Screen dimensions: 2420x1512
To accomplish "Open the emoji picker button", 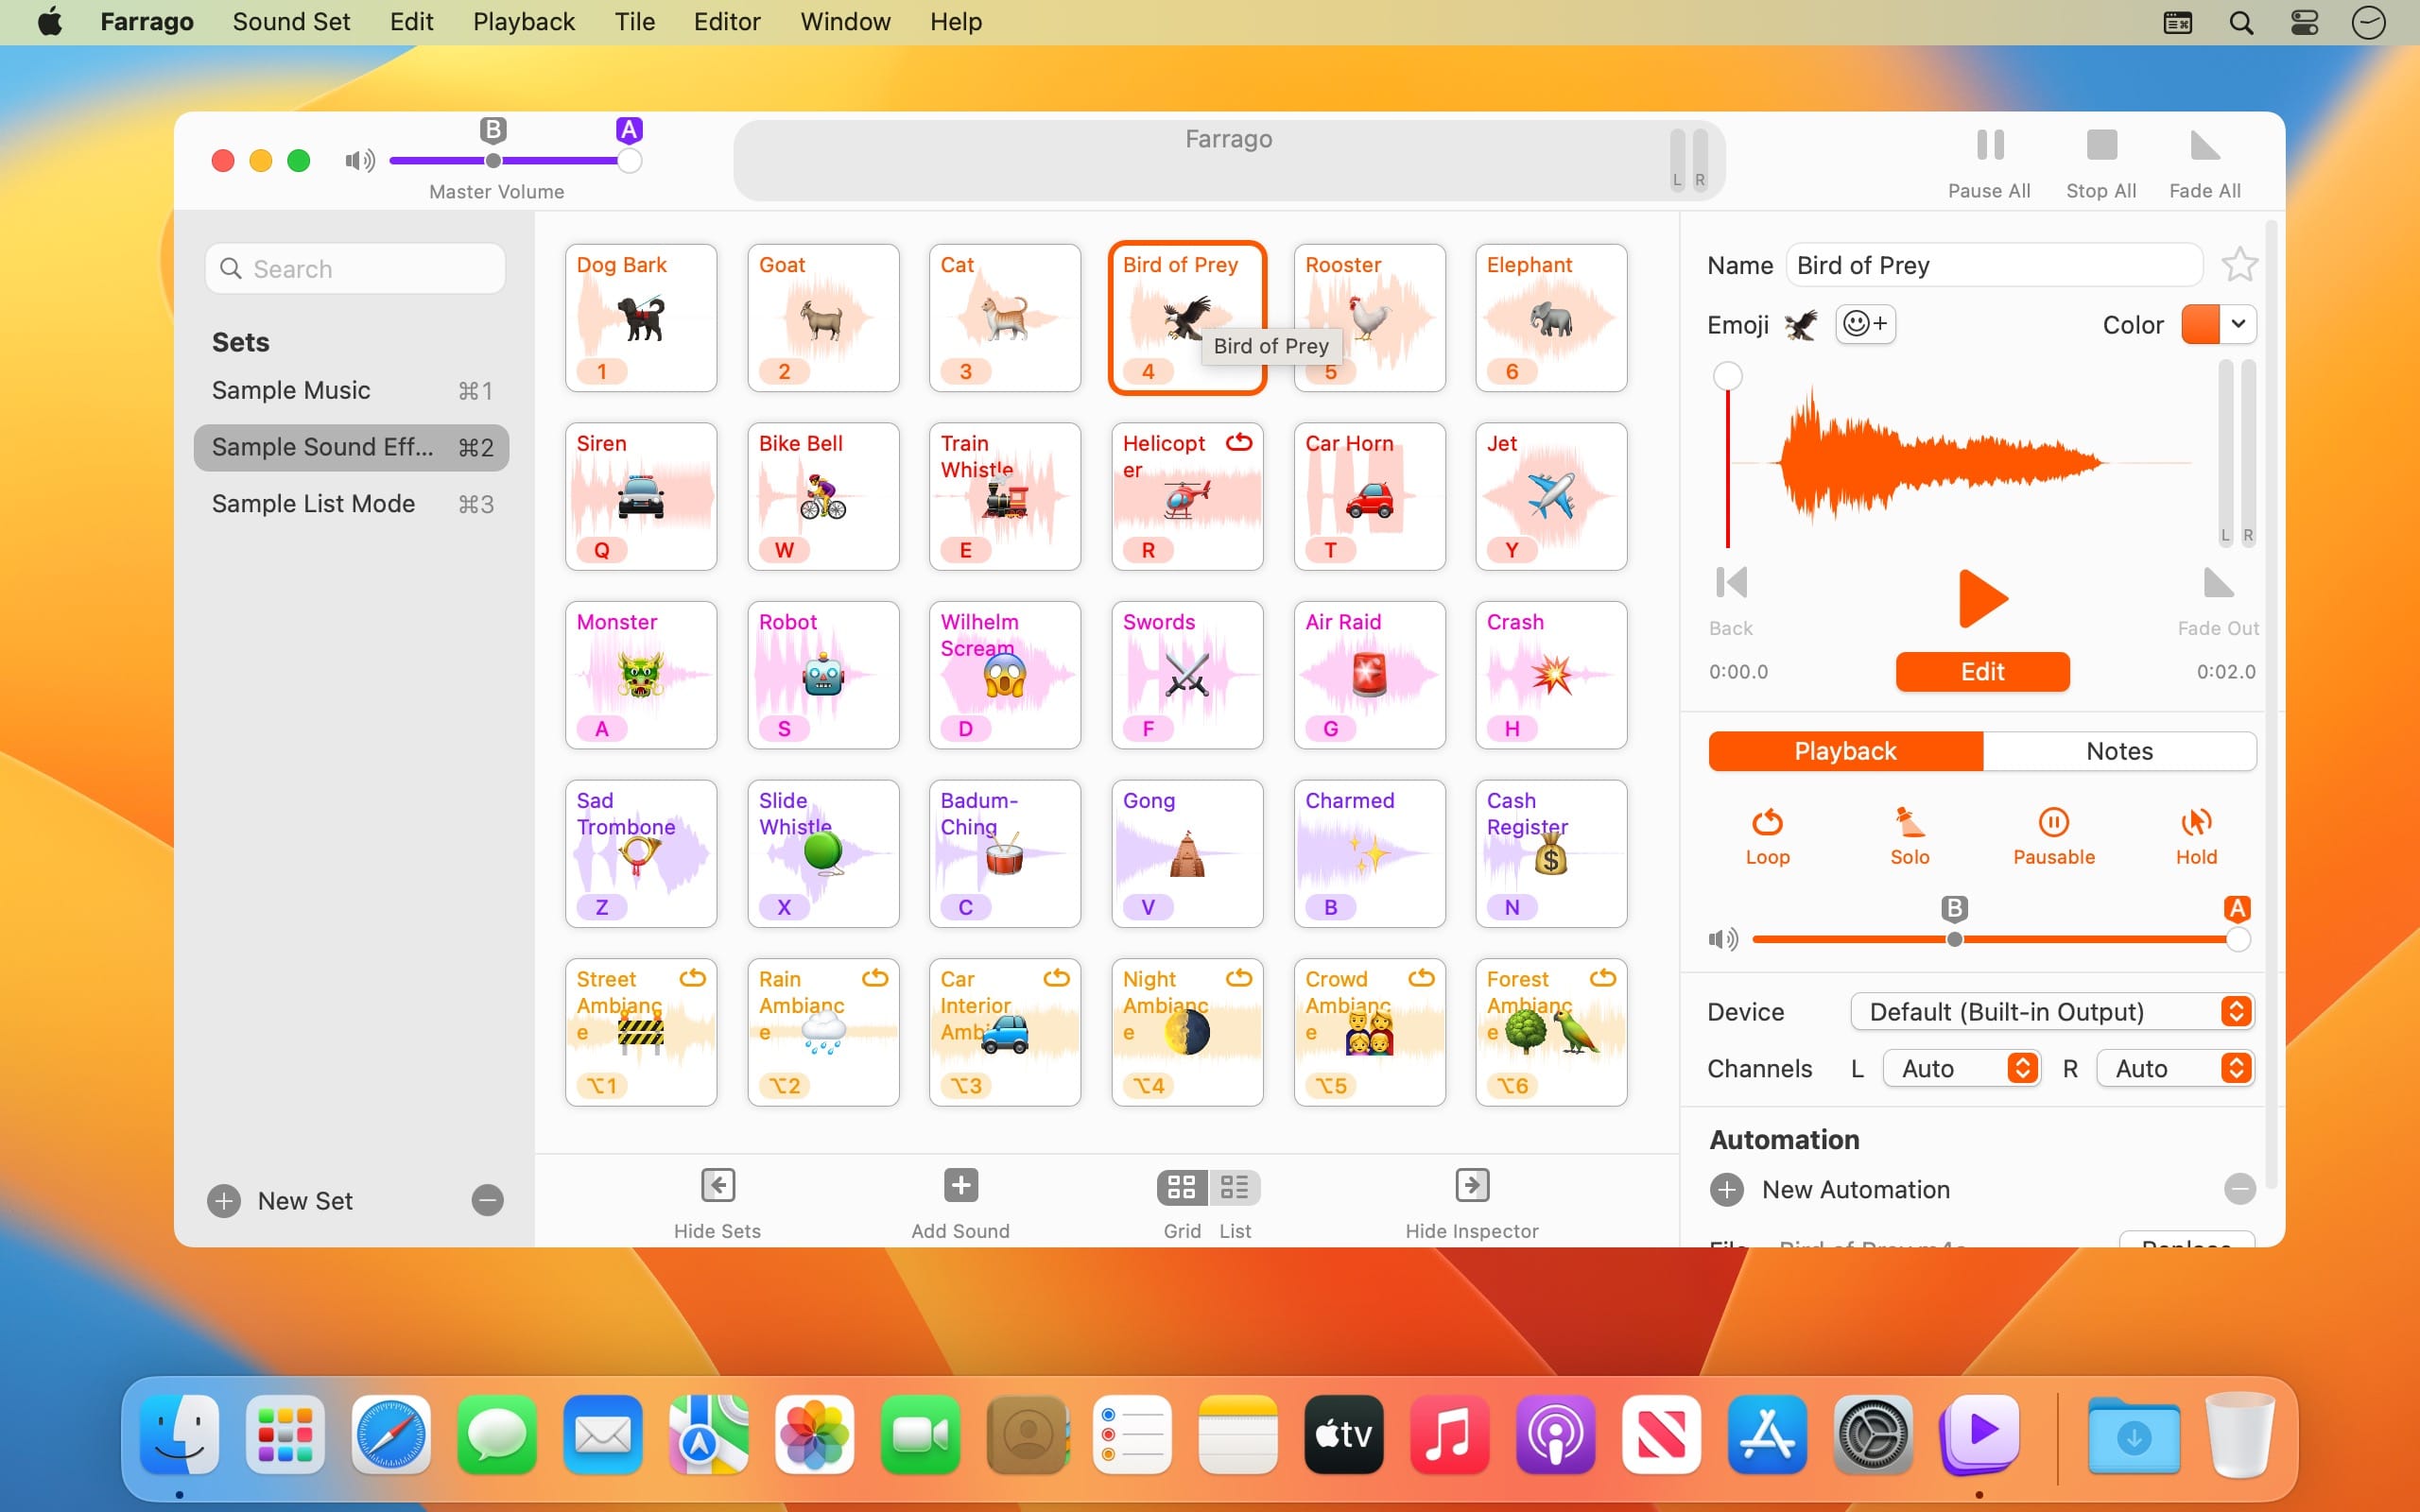I will click(1865, 324).
